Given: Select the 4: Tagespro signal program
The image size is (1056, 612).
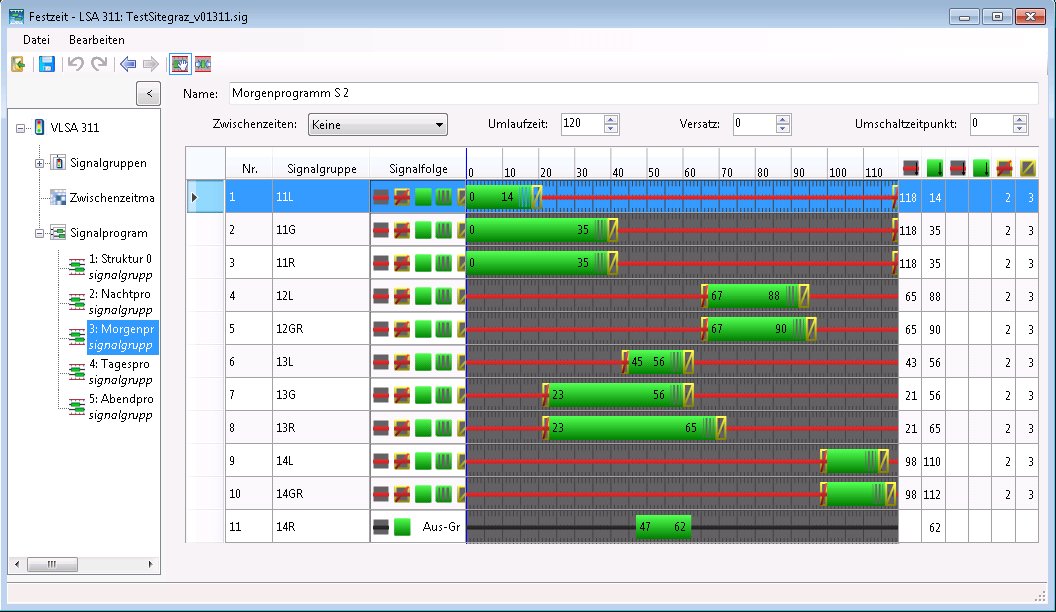Looking at the screenshot, I should [120, 365].
